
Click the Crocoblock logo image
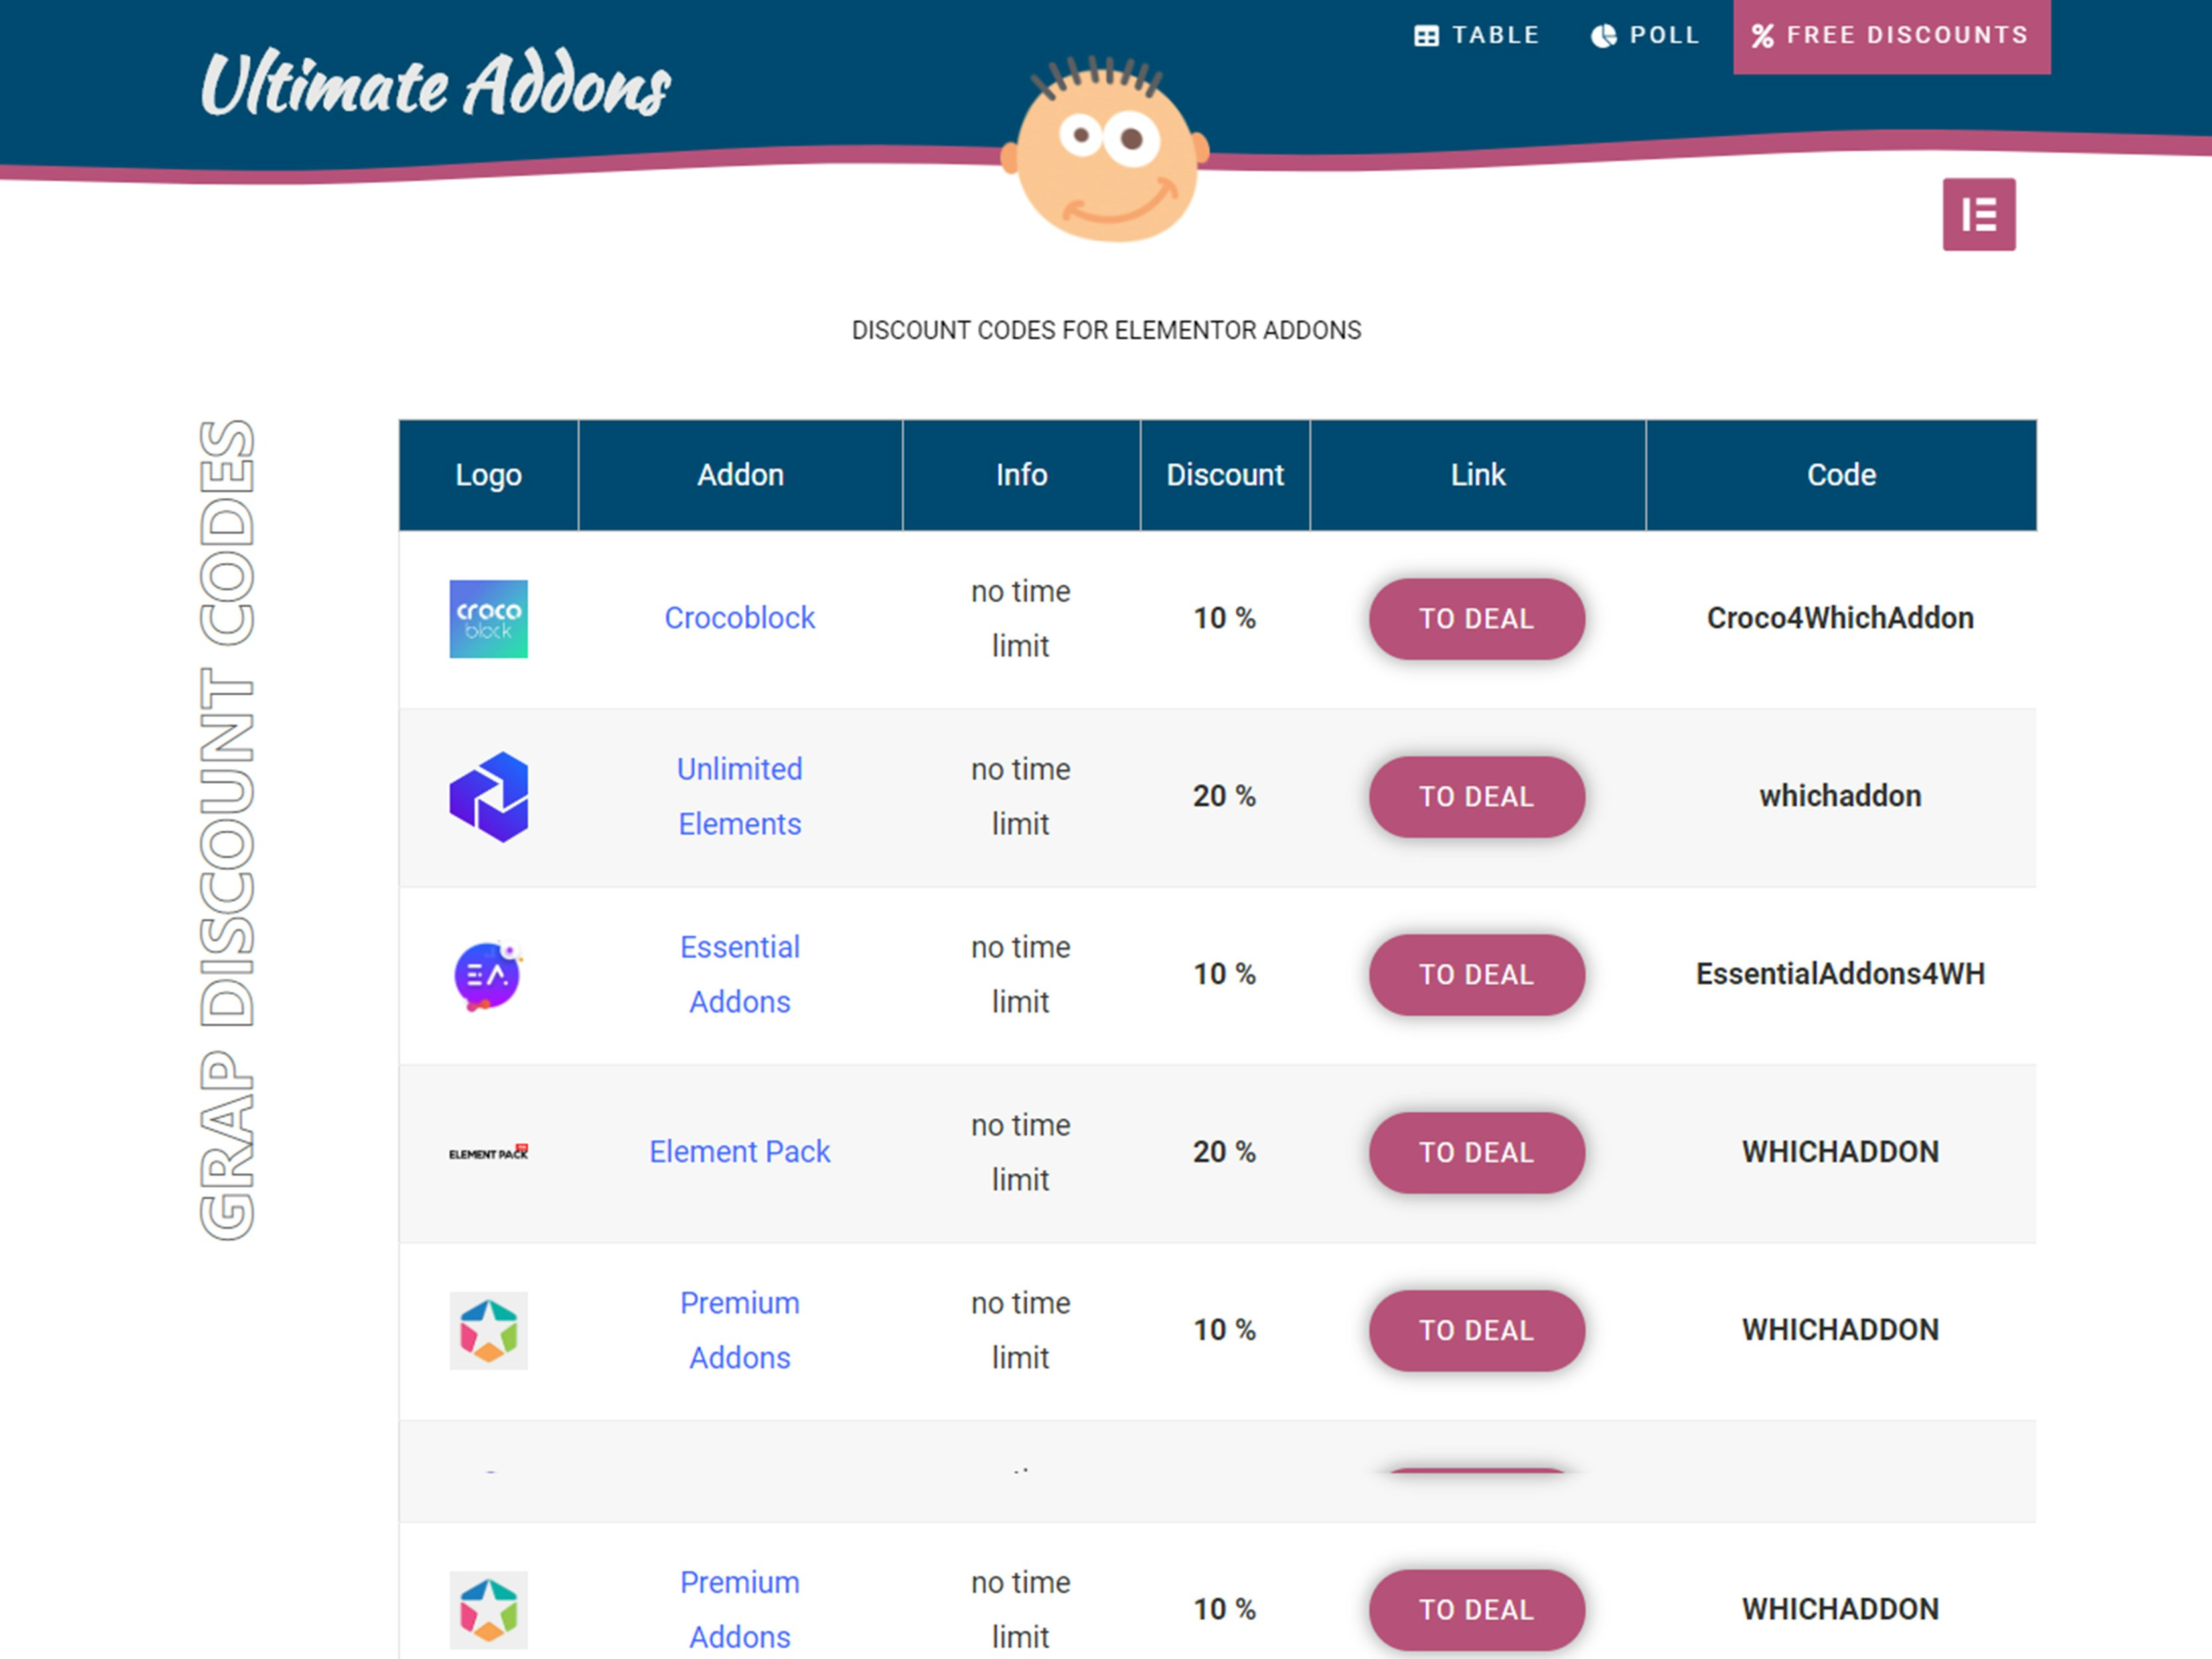pyautogui.click(x=488, y=618)
